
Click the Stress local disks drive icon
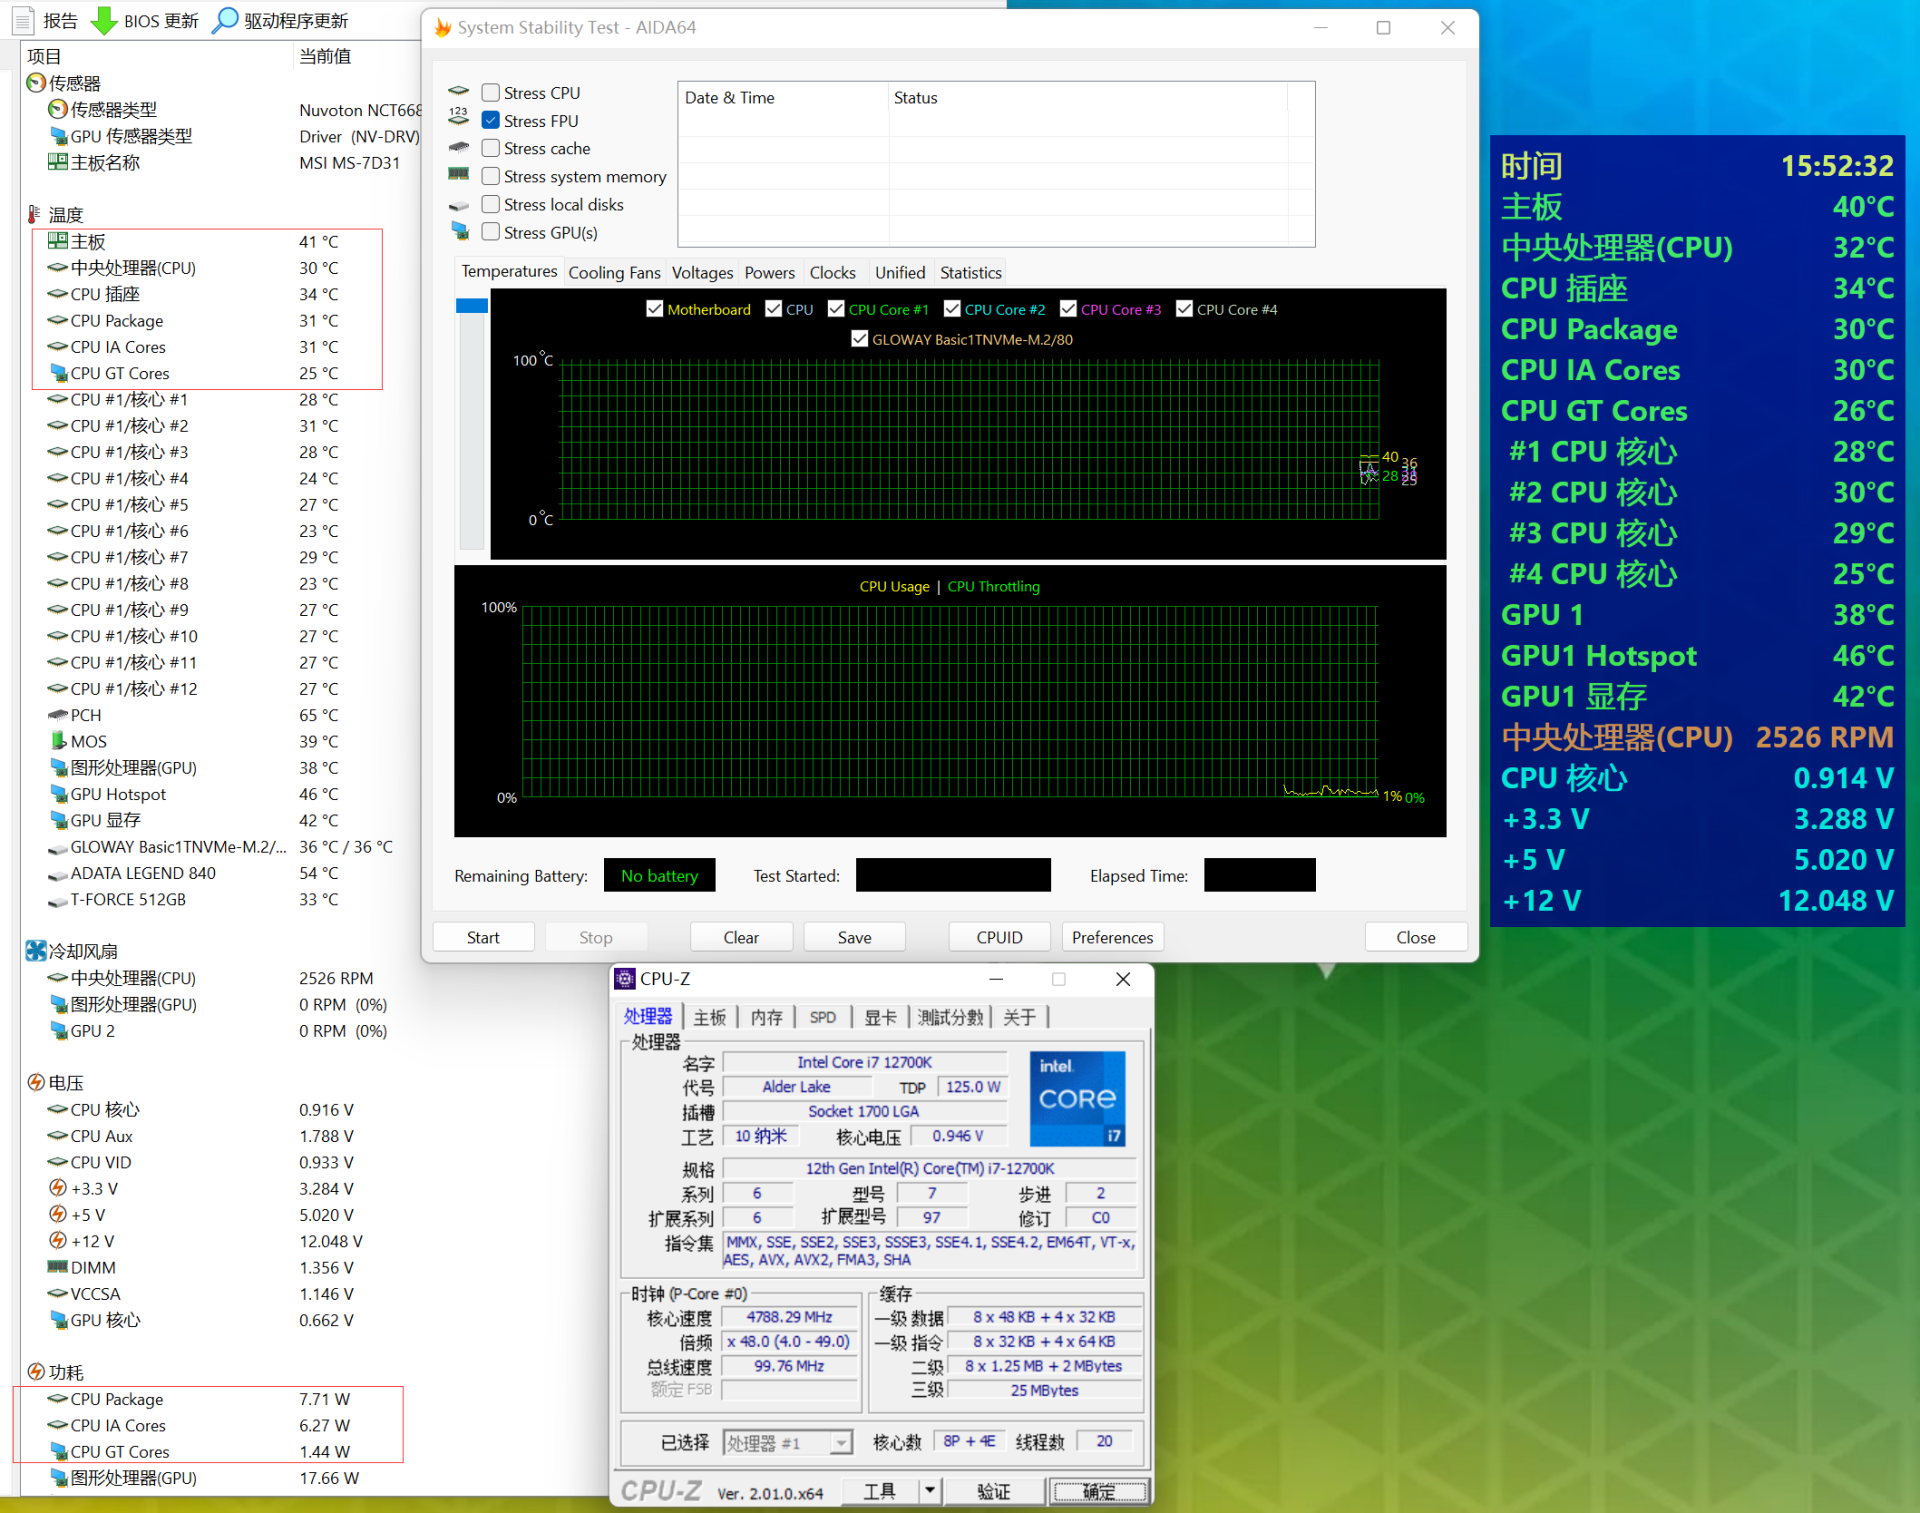click(459, 205)
